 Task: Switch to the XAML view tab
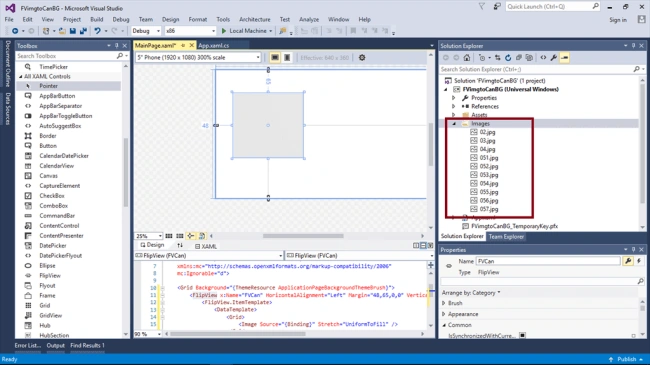(206, 246)
